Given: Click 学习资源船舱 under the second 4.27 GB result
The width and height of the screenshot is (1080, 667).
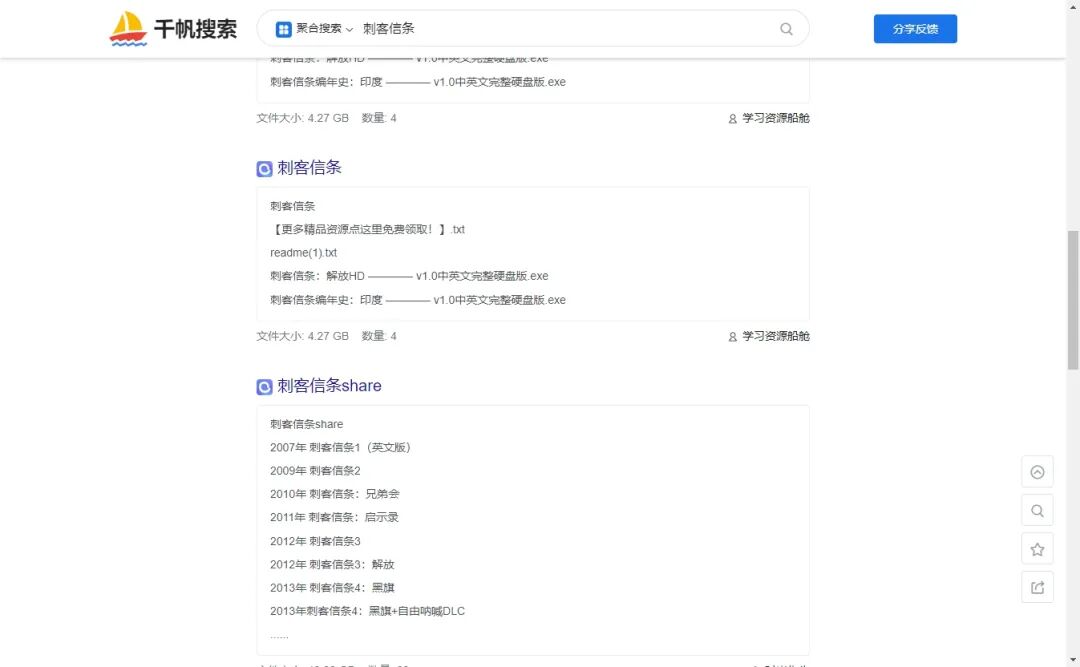Looking at the screenshot, I should pos(776,336).
